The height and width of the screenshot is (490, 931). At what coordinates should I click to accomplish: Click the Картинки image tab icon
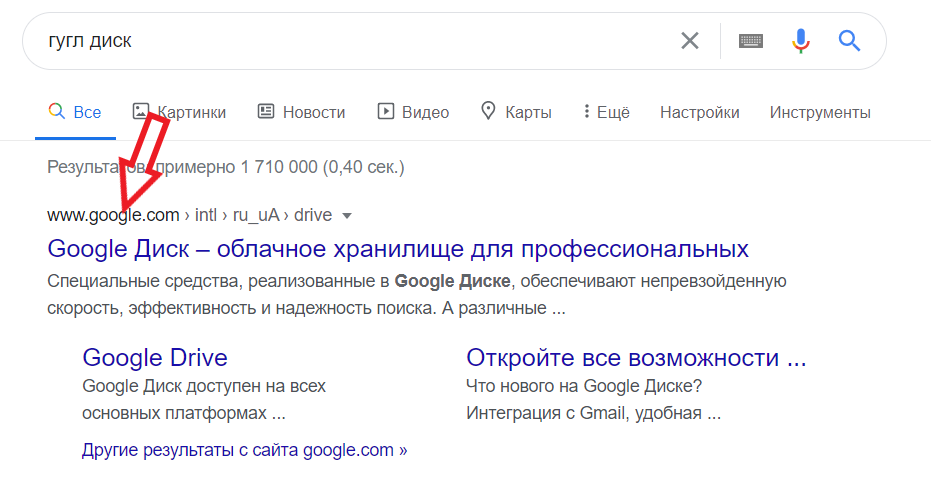pyautogui.click(x=141, y=111)
